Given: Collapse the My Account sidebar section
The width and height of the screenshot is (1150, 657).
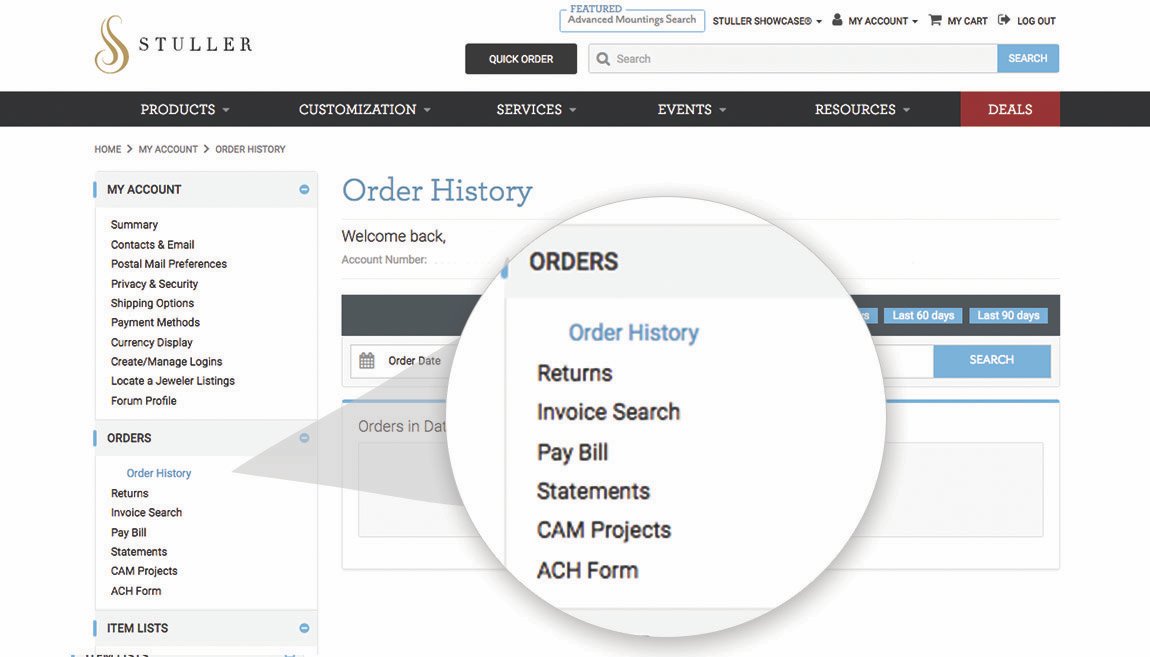Looking at the screenshot, I should pyautogui.click(x=304, y=189).
